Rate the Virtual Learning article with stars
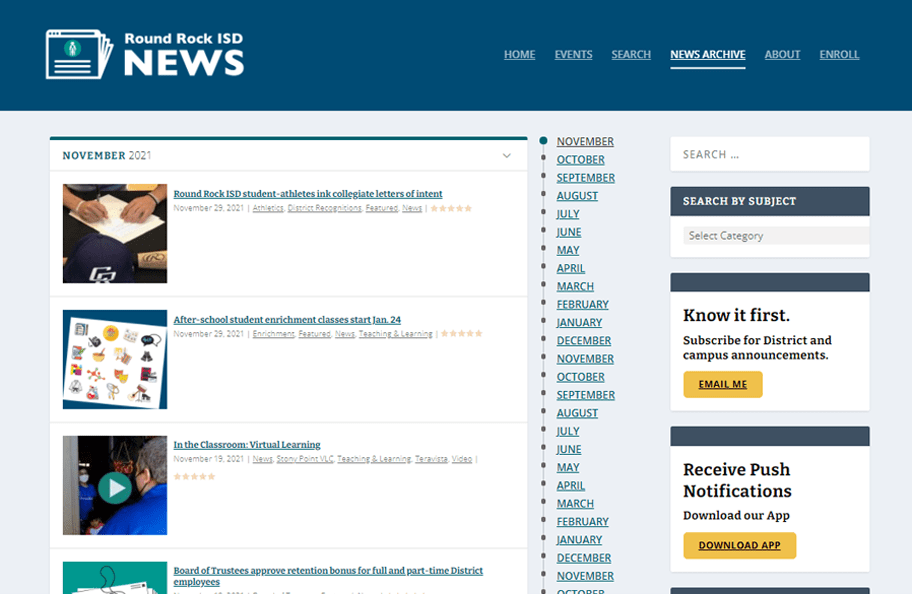Screen dimensions: 912x594 [x=194, y=476]
